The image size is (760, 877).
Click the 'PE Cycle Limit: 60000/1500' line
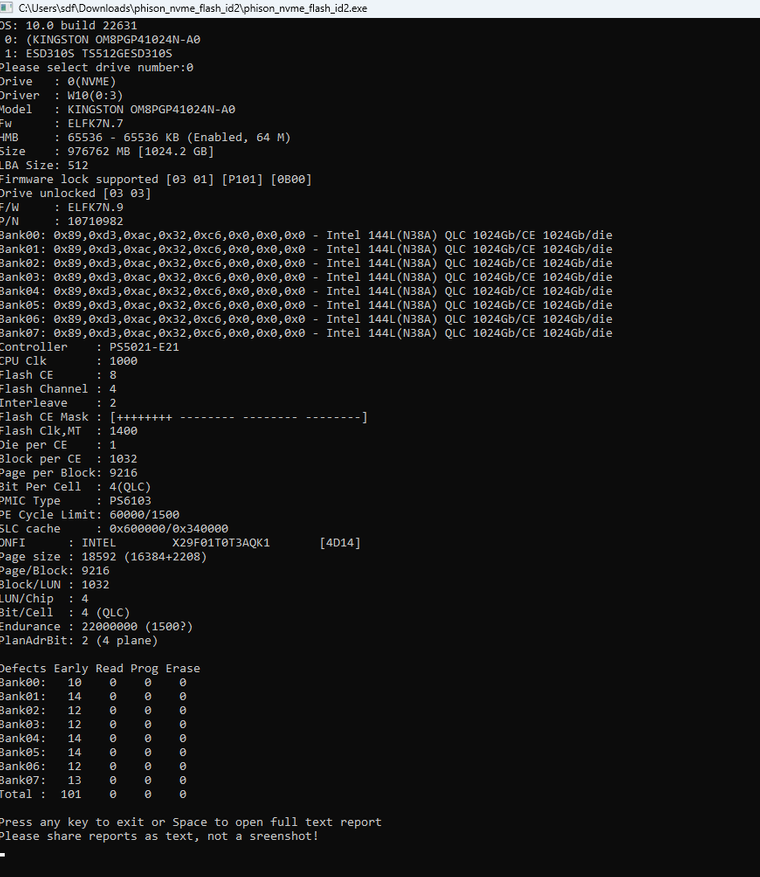pos(89,515)
